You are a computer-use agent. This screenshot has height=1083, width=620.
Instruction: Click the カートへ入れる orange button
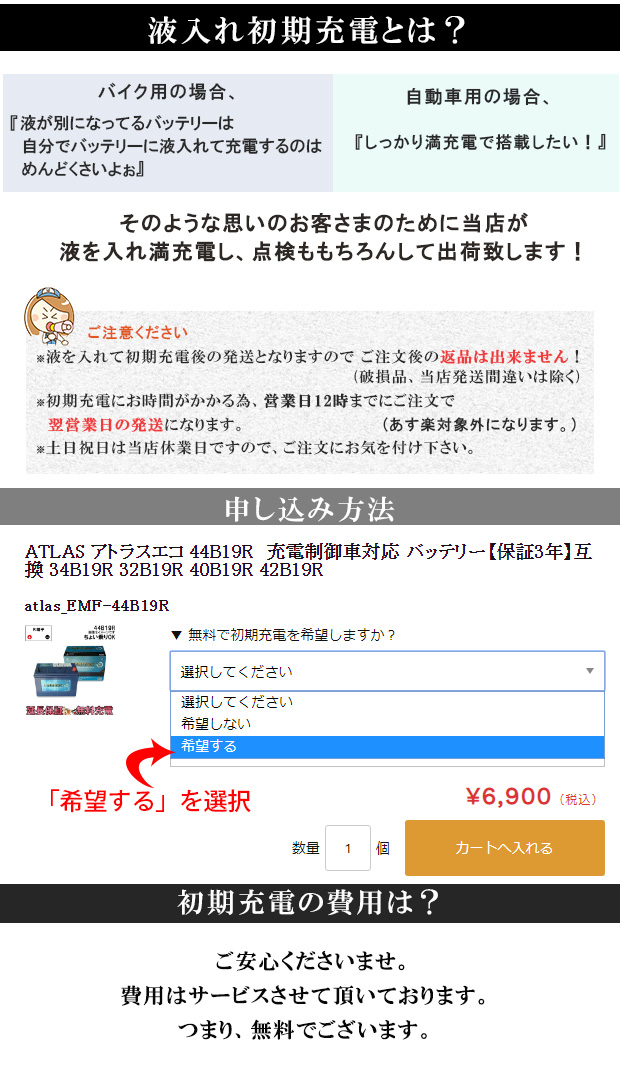[505, 847]
